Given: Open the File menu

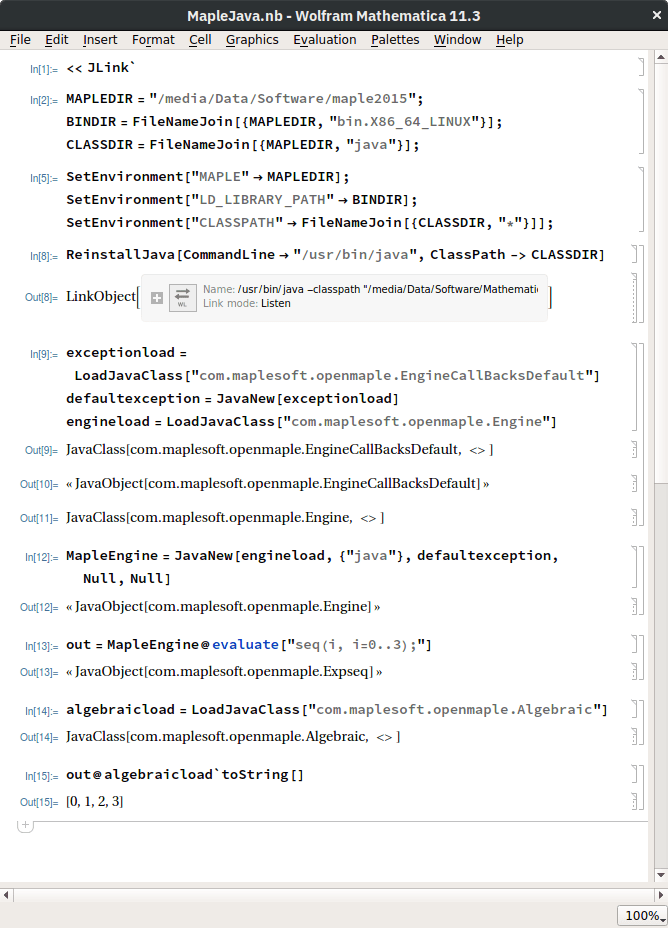Looking at the screenshot, I should pyautogui.click(x=20, y=40).
